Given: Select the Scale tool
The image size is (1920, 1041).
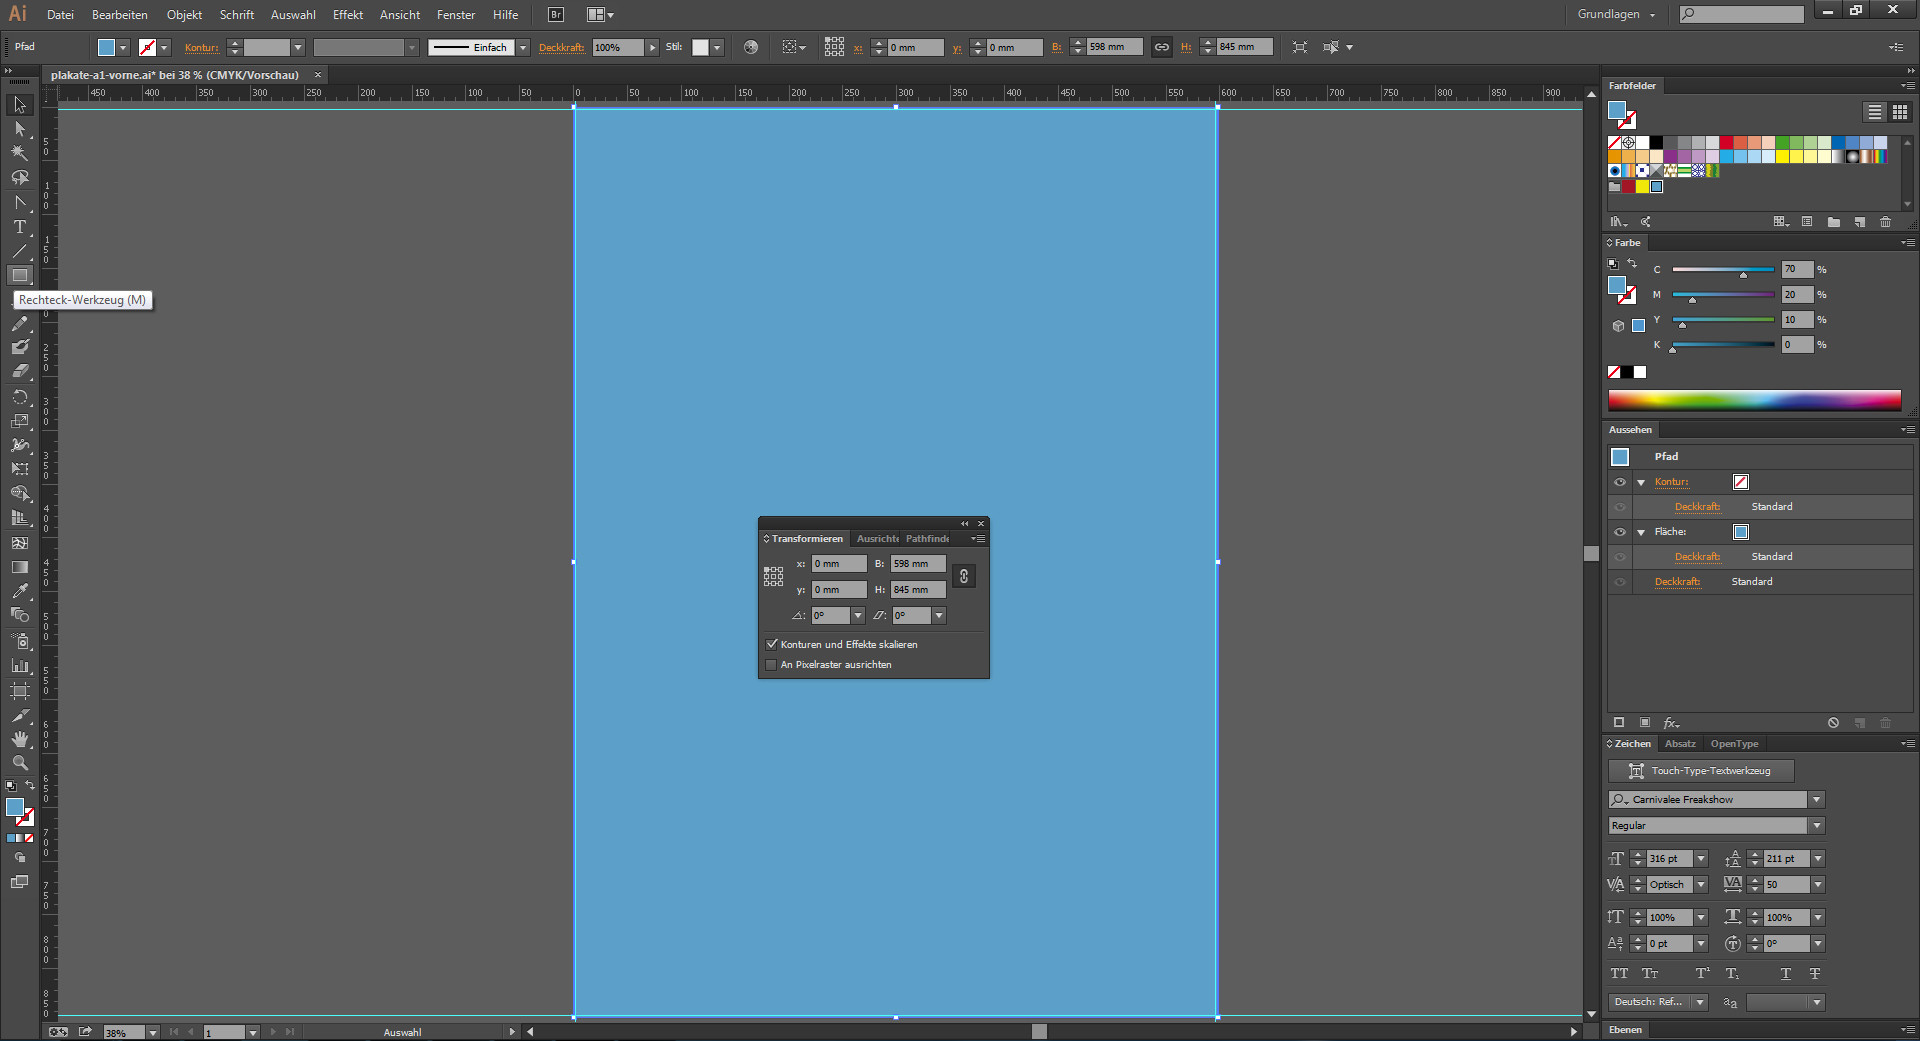Looking at the screenshot, I should (x=19, y=421).
